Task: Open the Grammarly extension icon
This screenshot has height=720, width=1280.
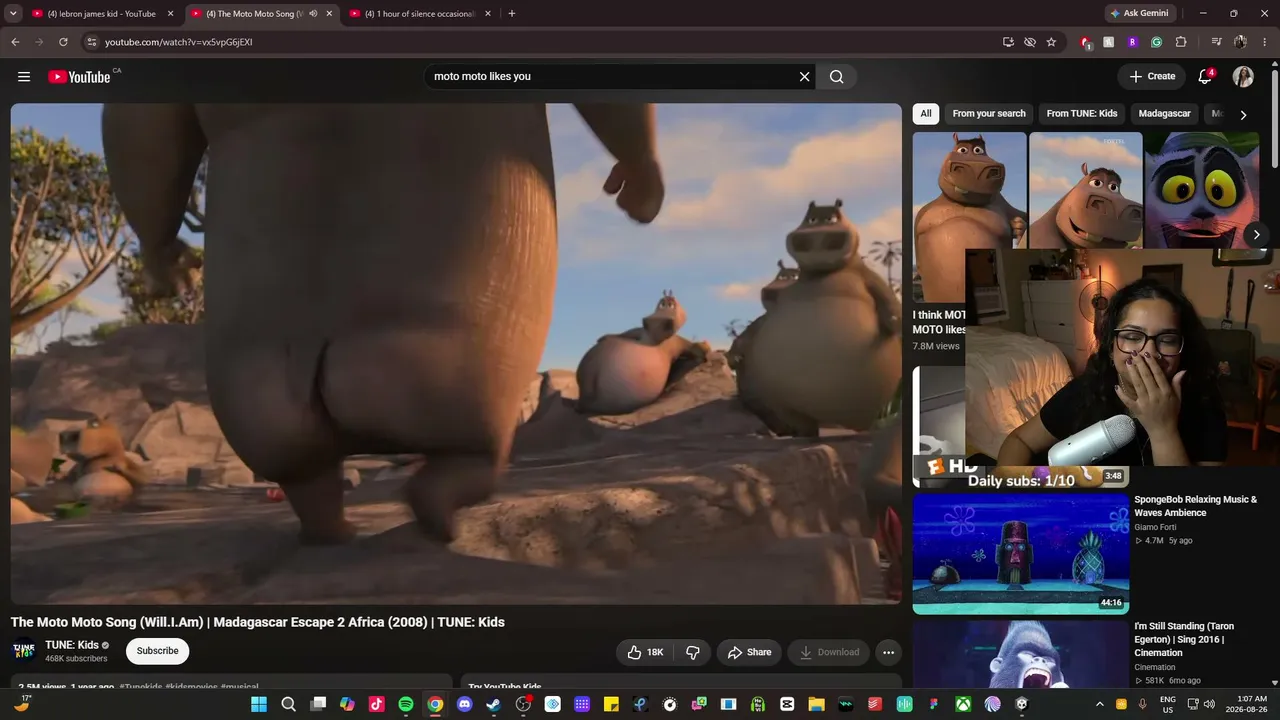Action: click(x=1157, y=42)
